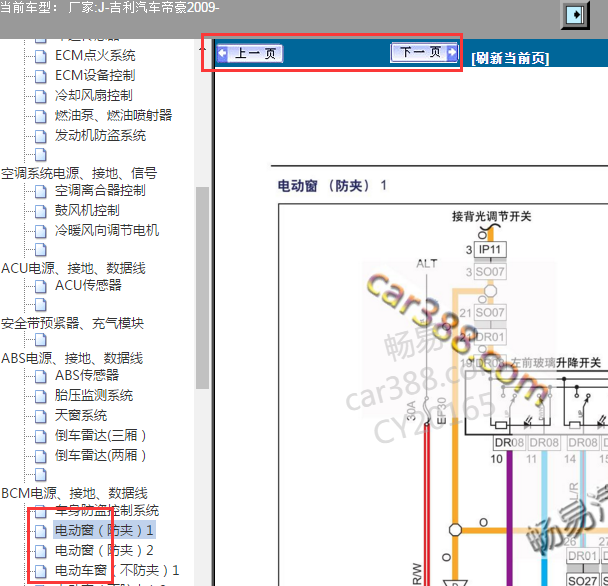Select 安全带预紧器、充气模块 heading
Screen dimensions: 608x586
coord(72,323)
